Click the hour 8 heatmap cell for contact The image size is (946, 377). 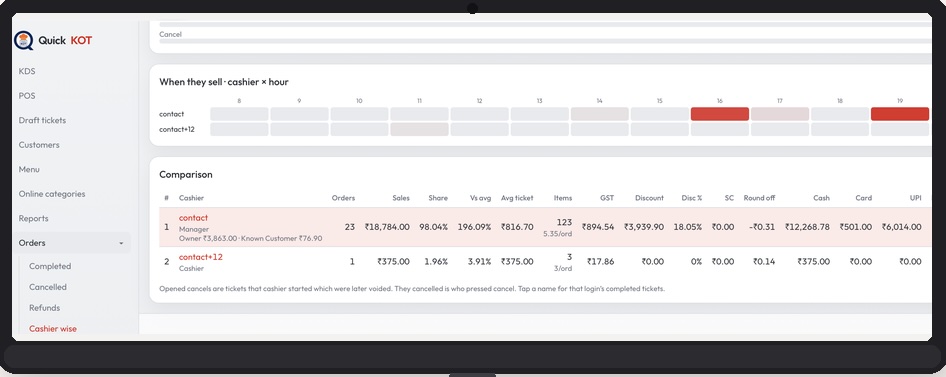click(239, 114)
